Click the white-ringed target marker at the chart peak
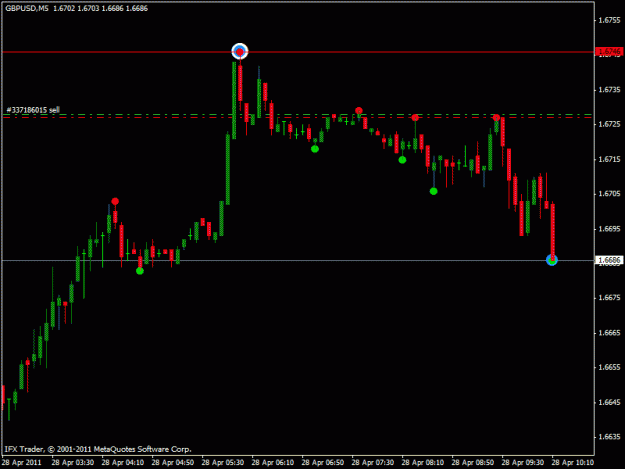This screenshot has width=625, height=469. click(x=240, y=51)
